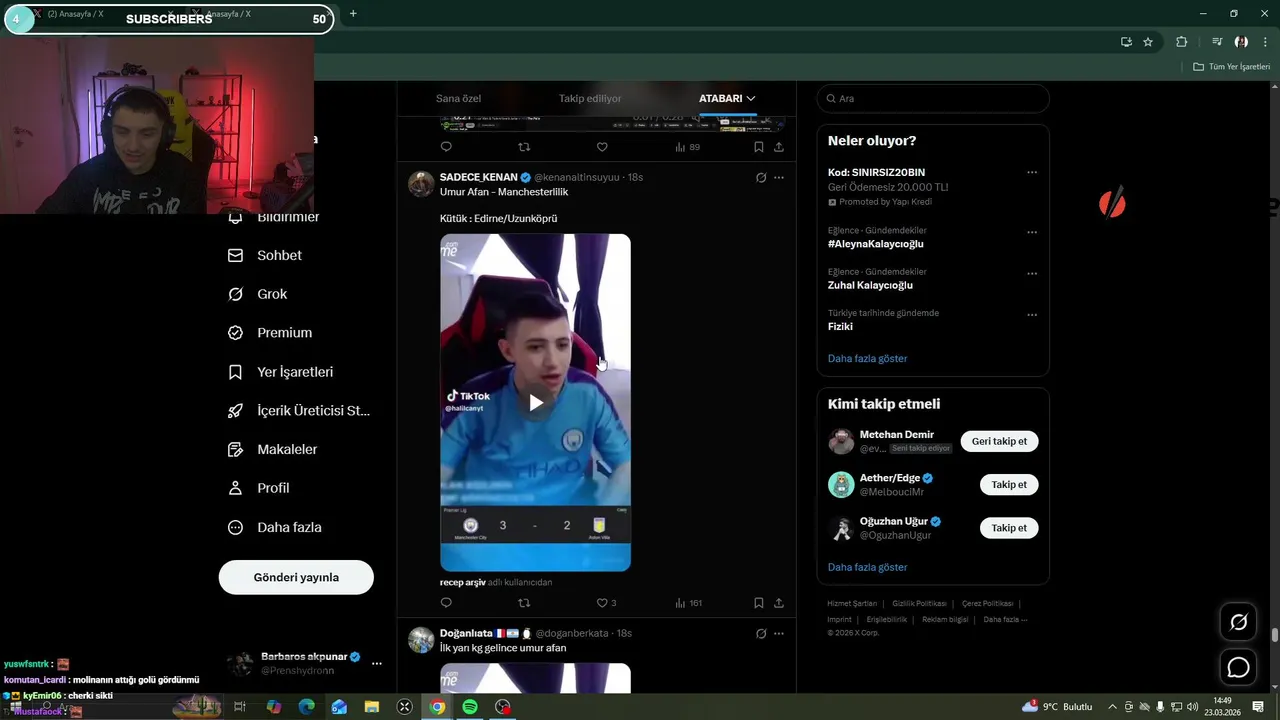Share the post with 89 views
This screenshot has width=1280, height=720.
pyautogui.click(x=779, y=147)
